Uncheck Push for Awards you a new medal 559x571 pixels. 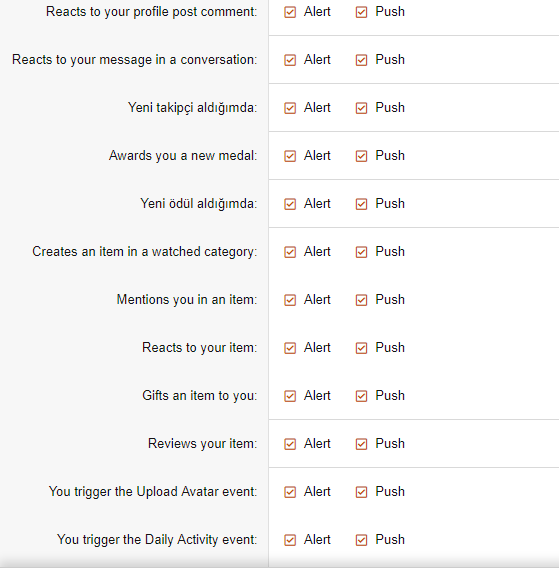point(361,156)
